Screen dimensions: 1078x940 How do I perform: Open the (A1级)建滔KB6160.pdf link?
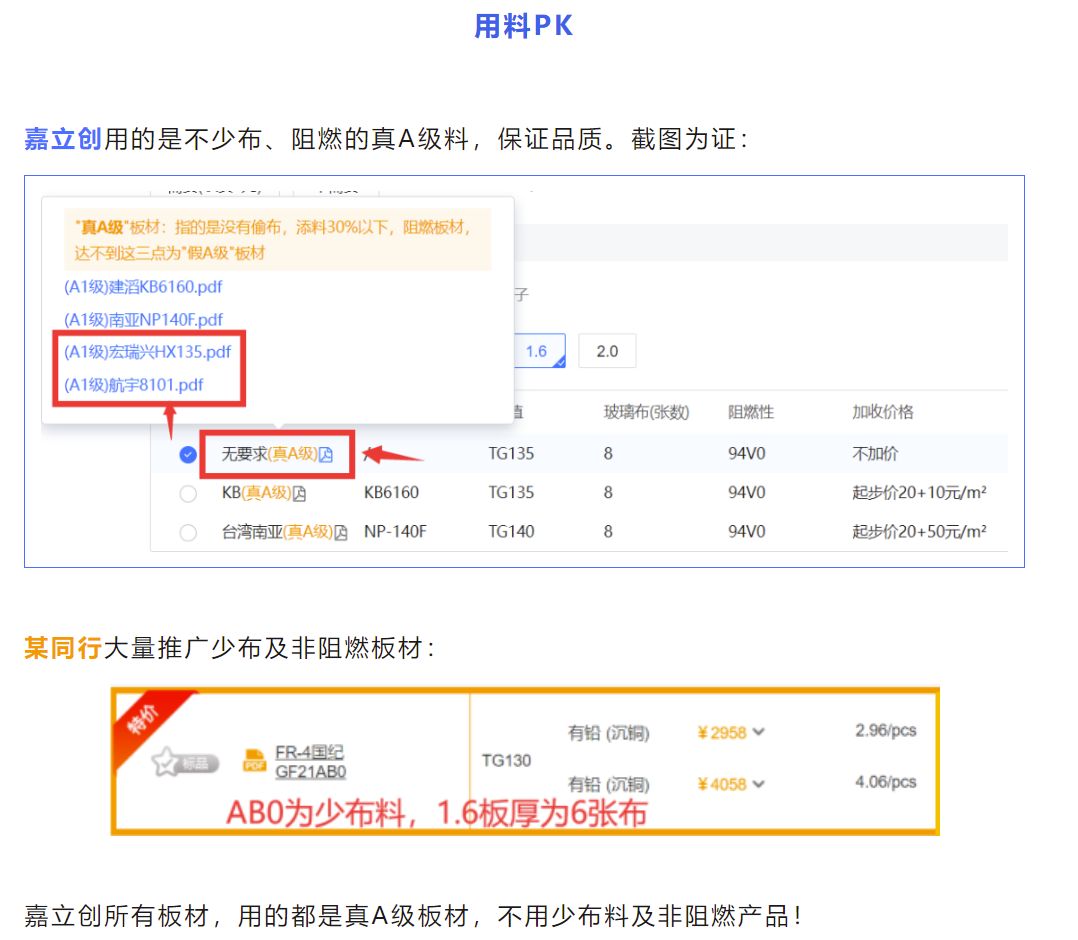click(x=143, y=287)
